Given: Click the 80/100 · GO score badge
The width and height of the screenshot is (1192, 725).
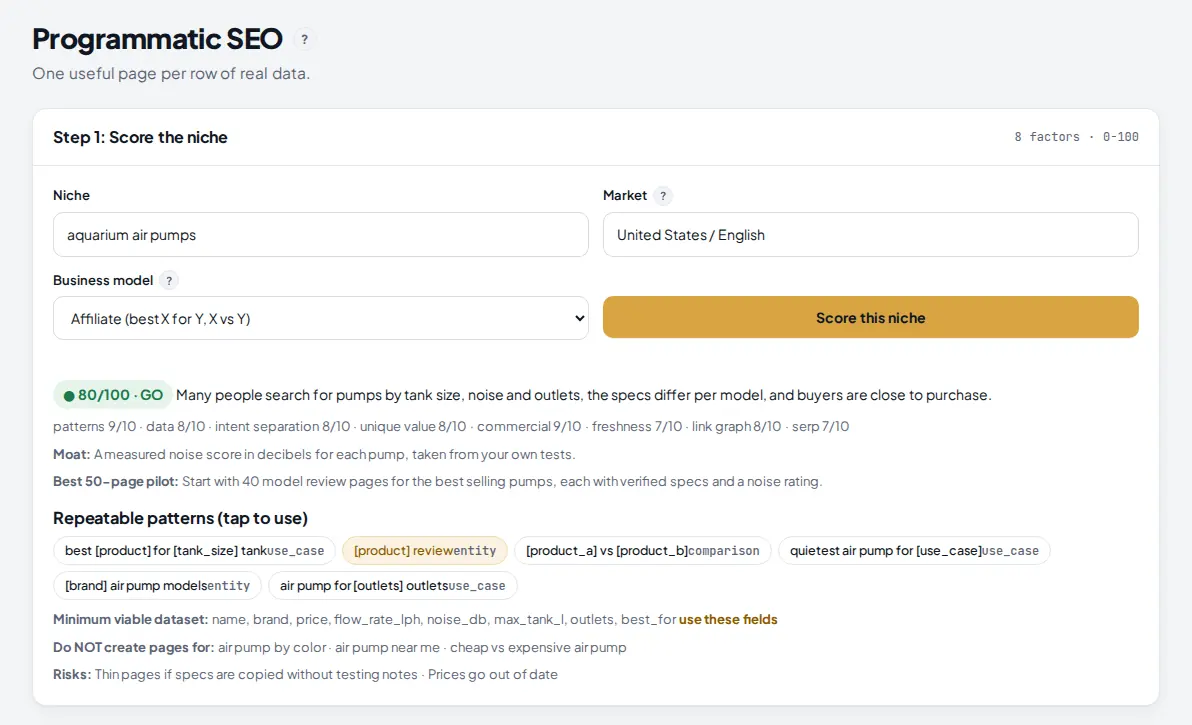Looking at the screenshot, I should (x=113, y=395).
